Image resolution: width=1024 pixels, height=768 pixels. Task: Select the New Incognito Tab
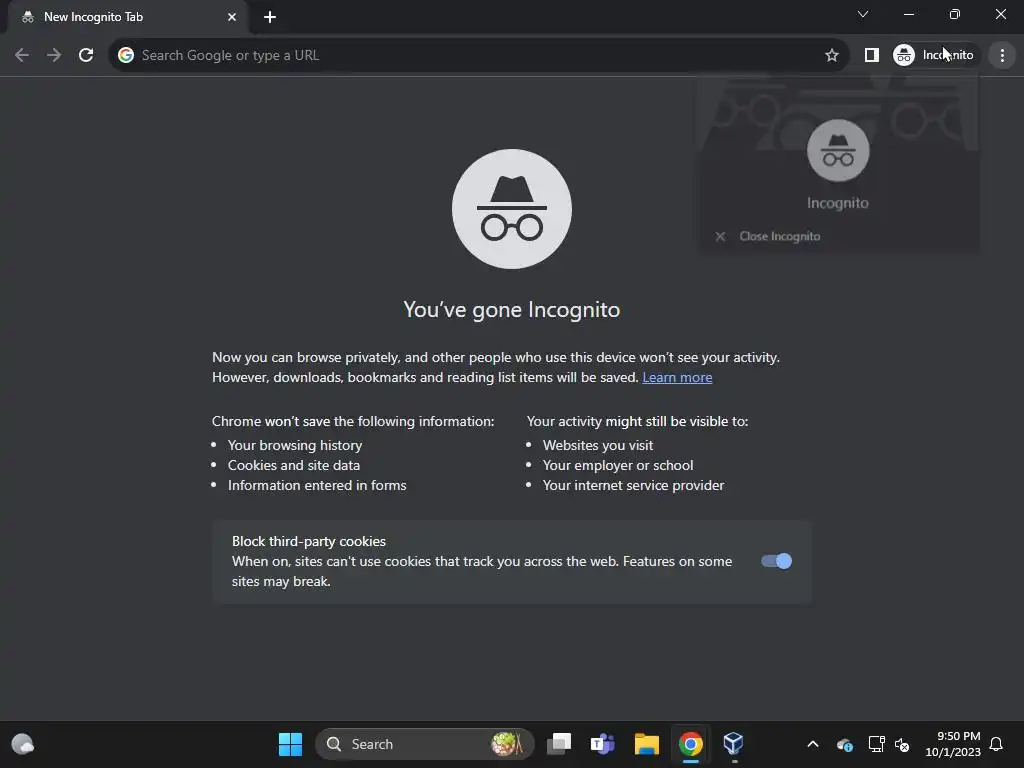tap(129, 17)
